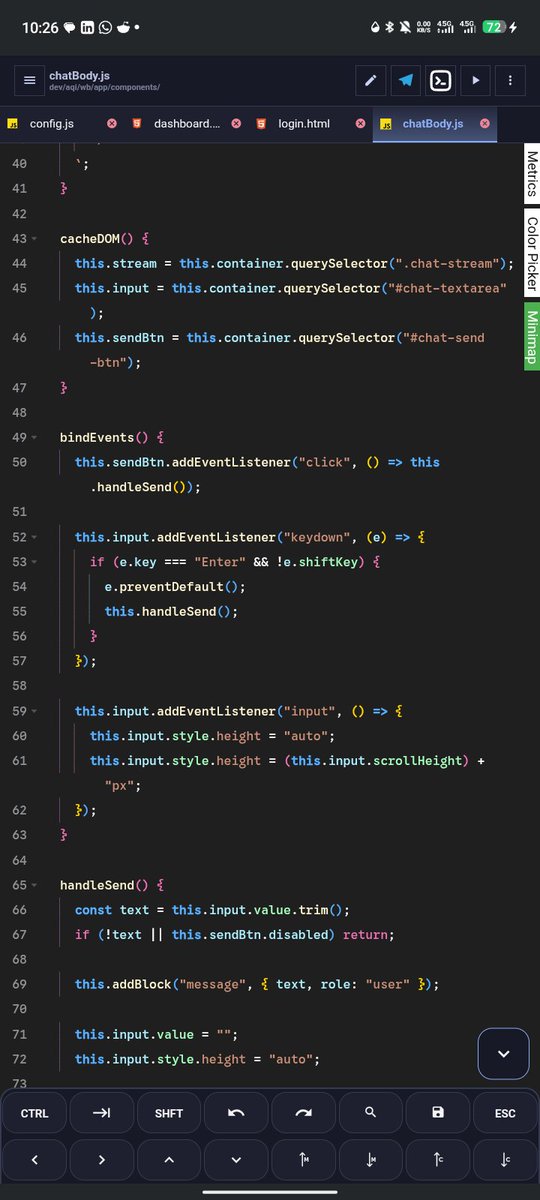Tap the down-arrow M key
Viewport: 540px width, 1200px height.
371,1159
